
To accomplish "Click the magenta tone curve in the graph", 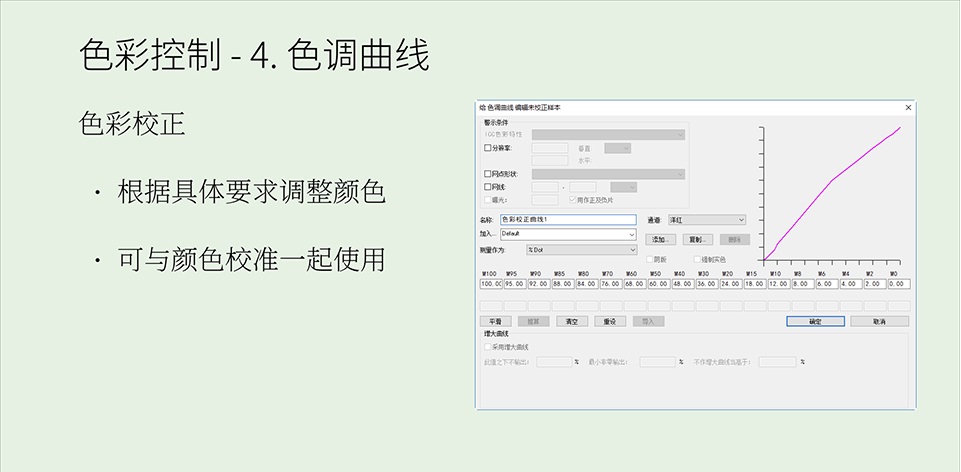I will pyautogui.click(x=830, y=178).
